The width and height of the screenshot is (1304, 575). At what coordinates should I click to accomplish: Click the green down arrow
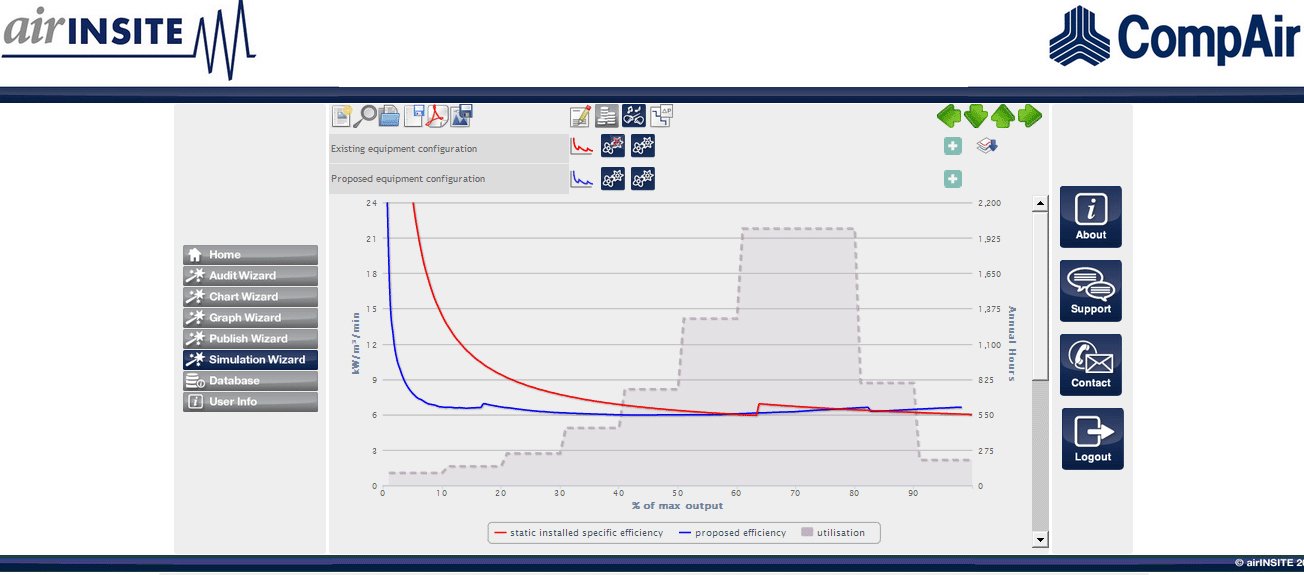[x=976, y=116]
